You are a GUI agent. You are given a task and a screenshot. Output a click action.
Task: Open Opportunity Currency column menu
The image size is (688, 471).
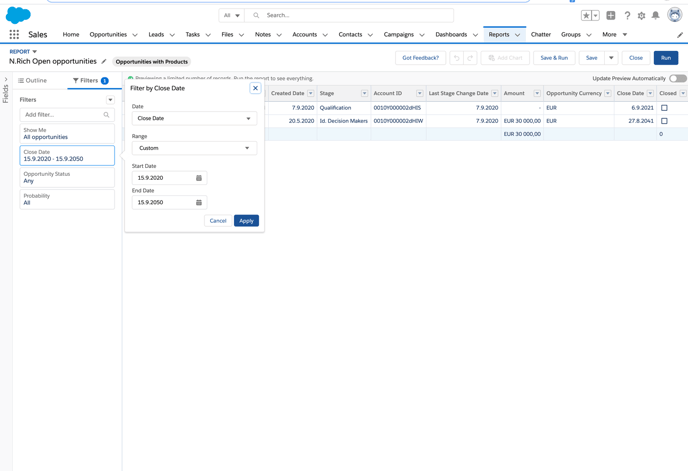(x=608, y=93)
